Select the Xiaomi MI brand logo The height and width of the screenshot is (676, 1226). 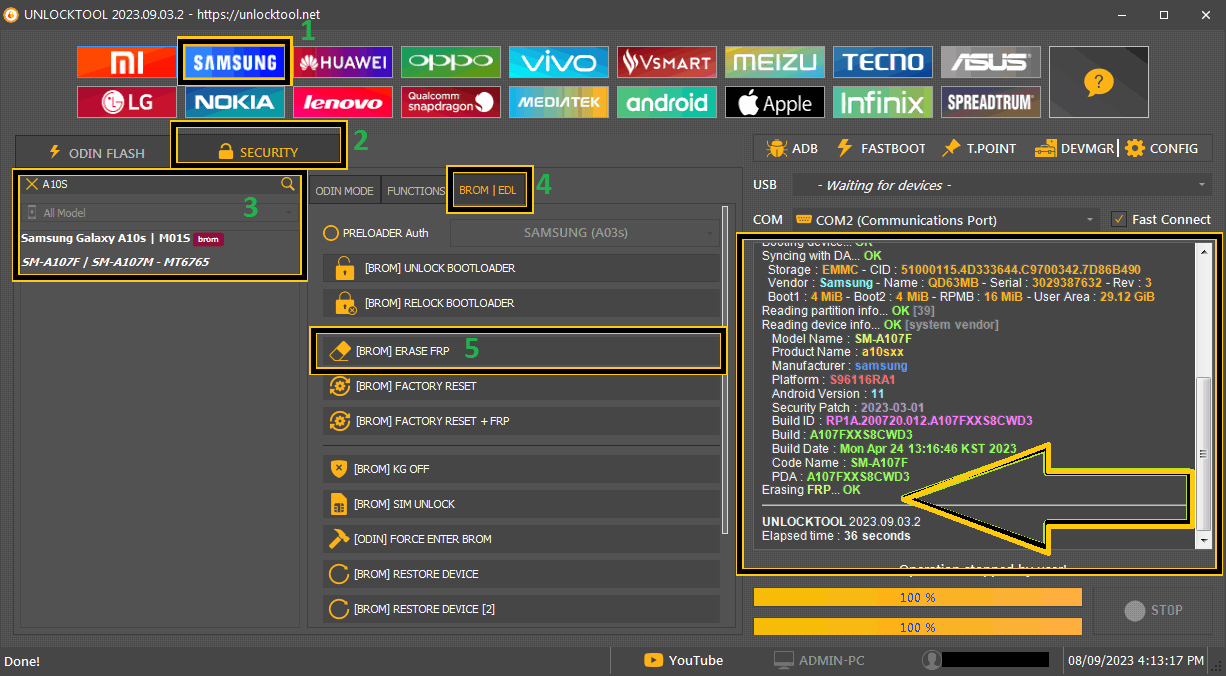126,63
